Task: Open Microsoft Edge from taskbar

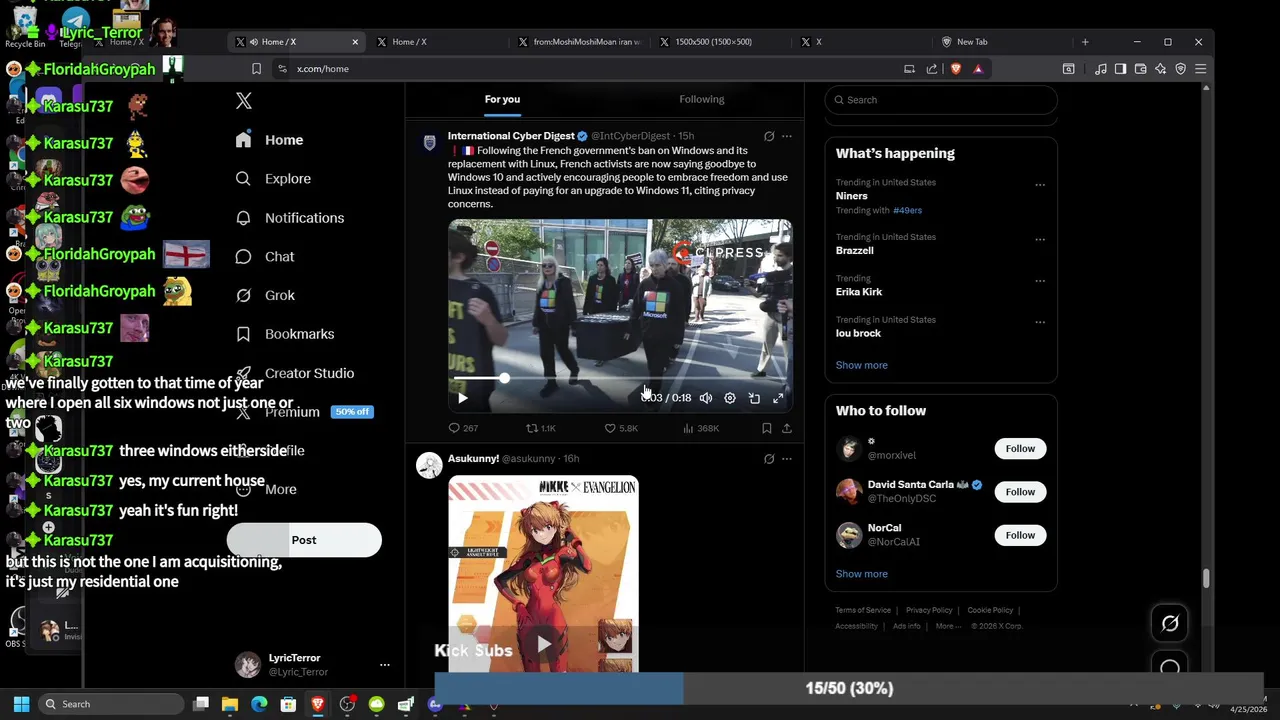Action: tap(259, 704)
